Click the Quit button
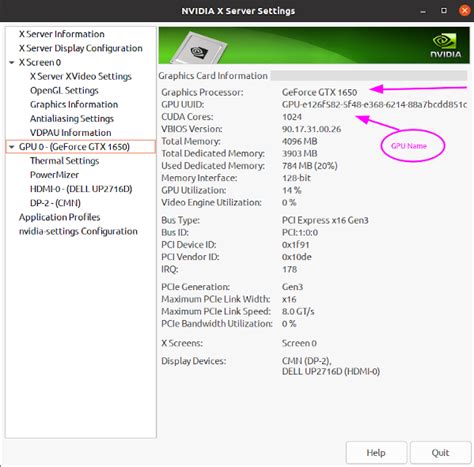 coord(440,453)
